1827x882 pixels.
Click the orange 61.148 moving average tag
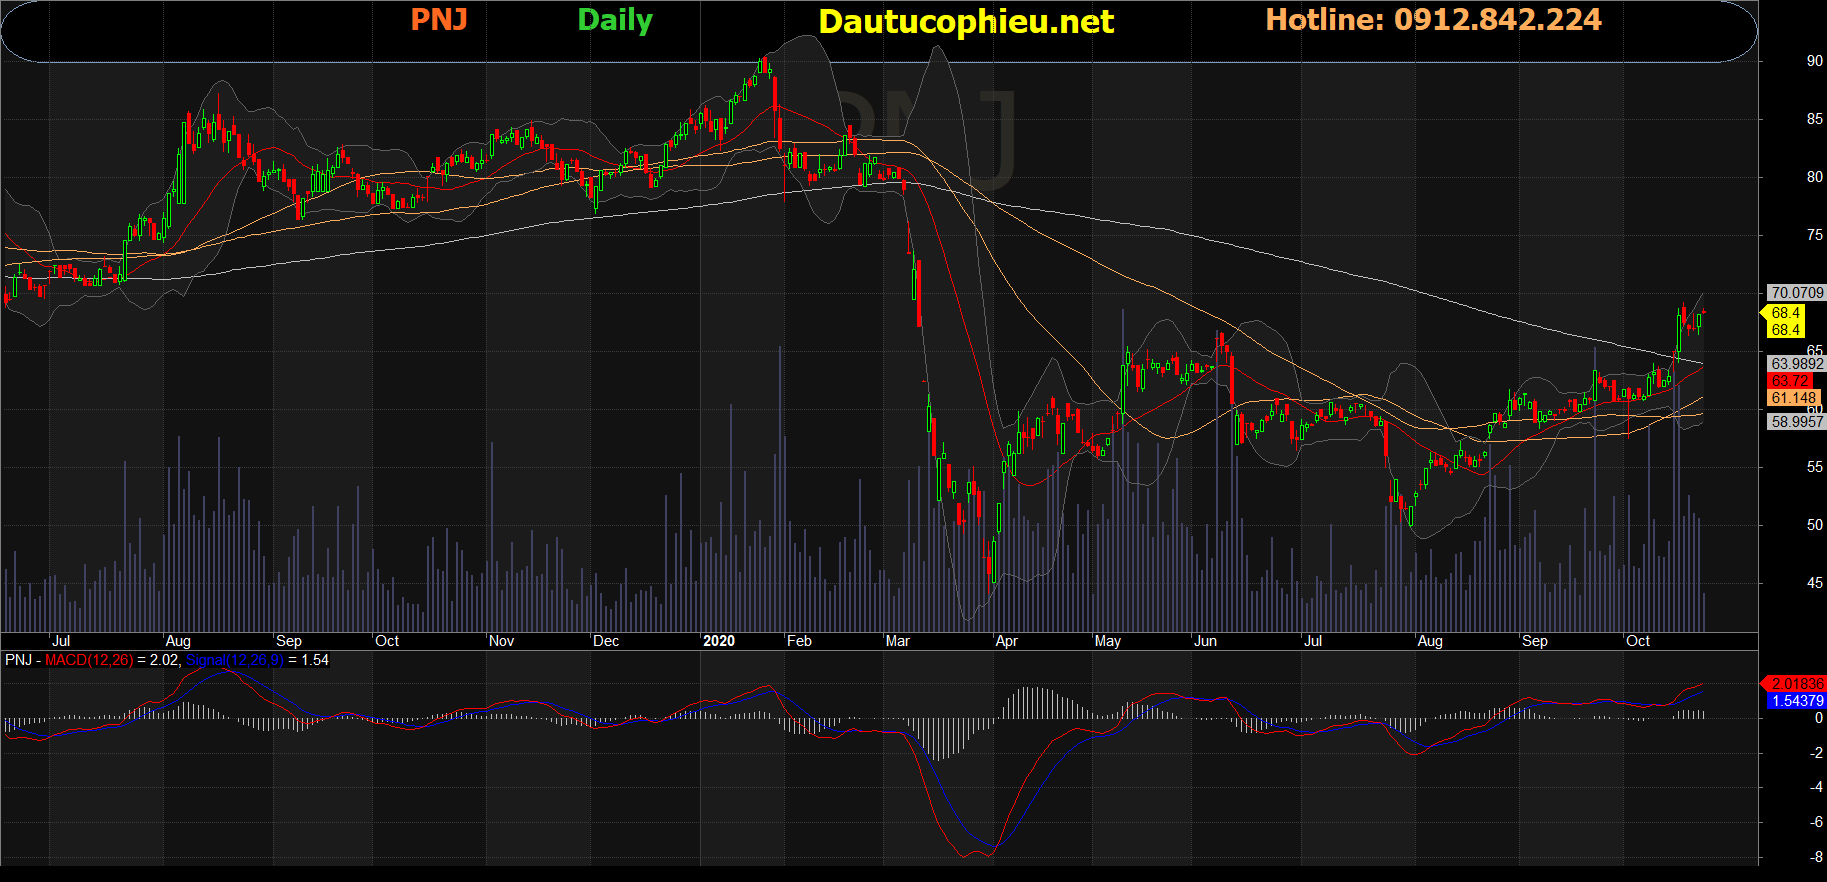pyautogui.click(x=1794, y=398)
